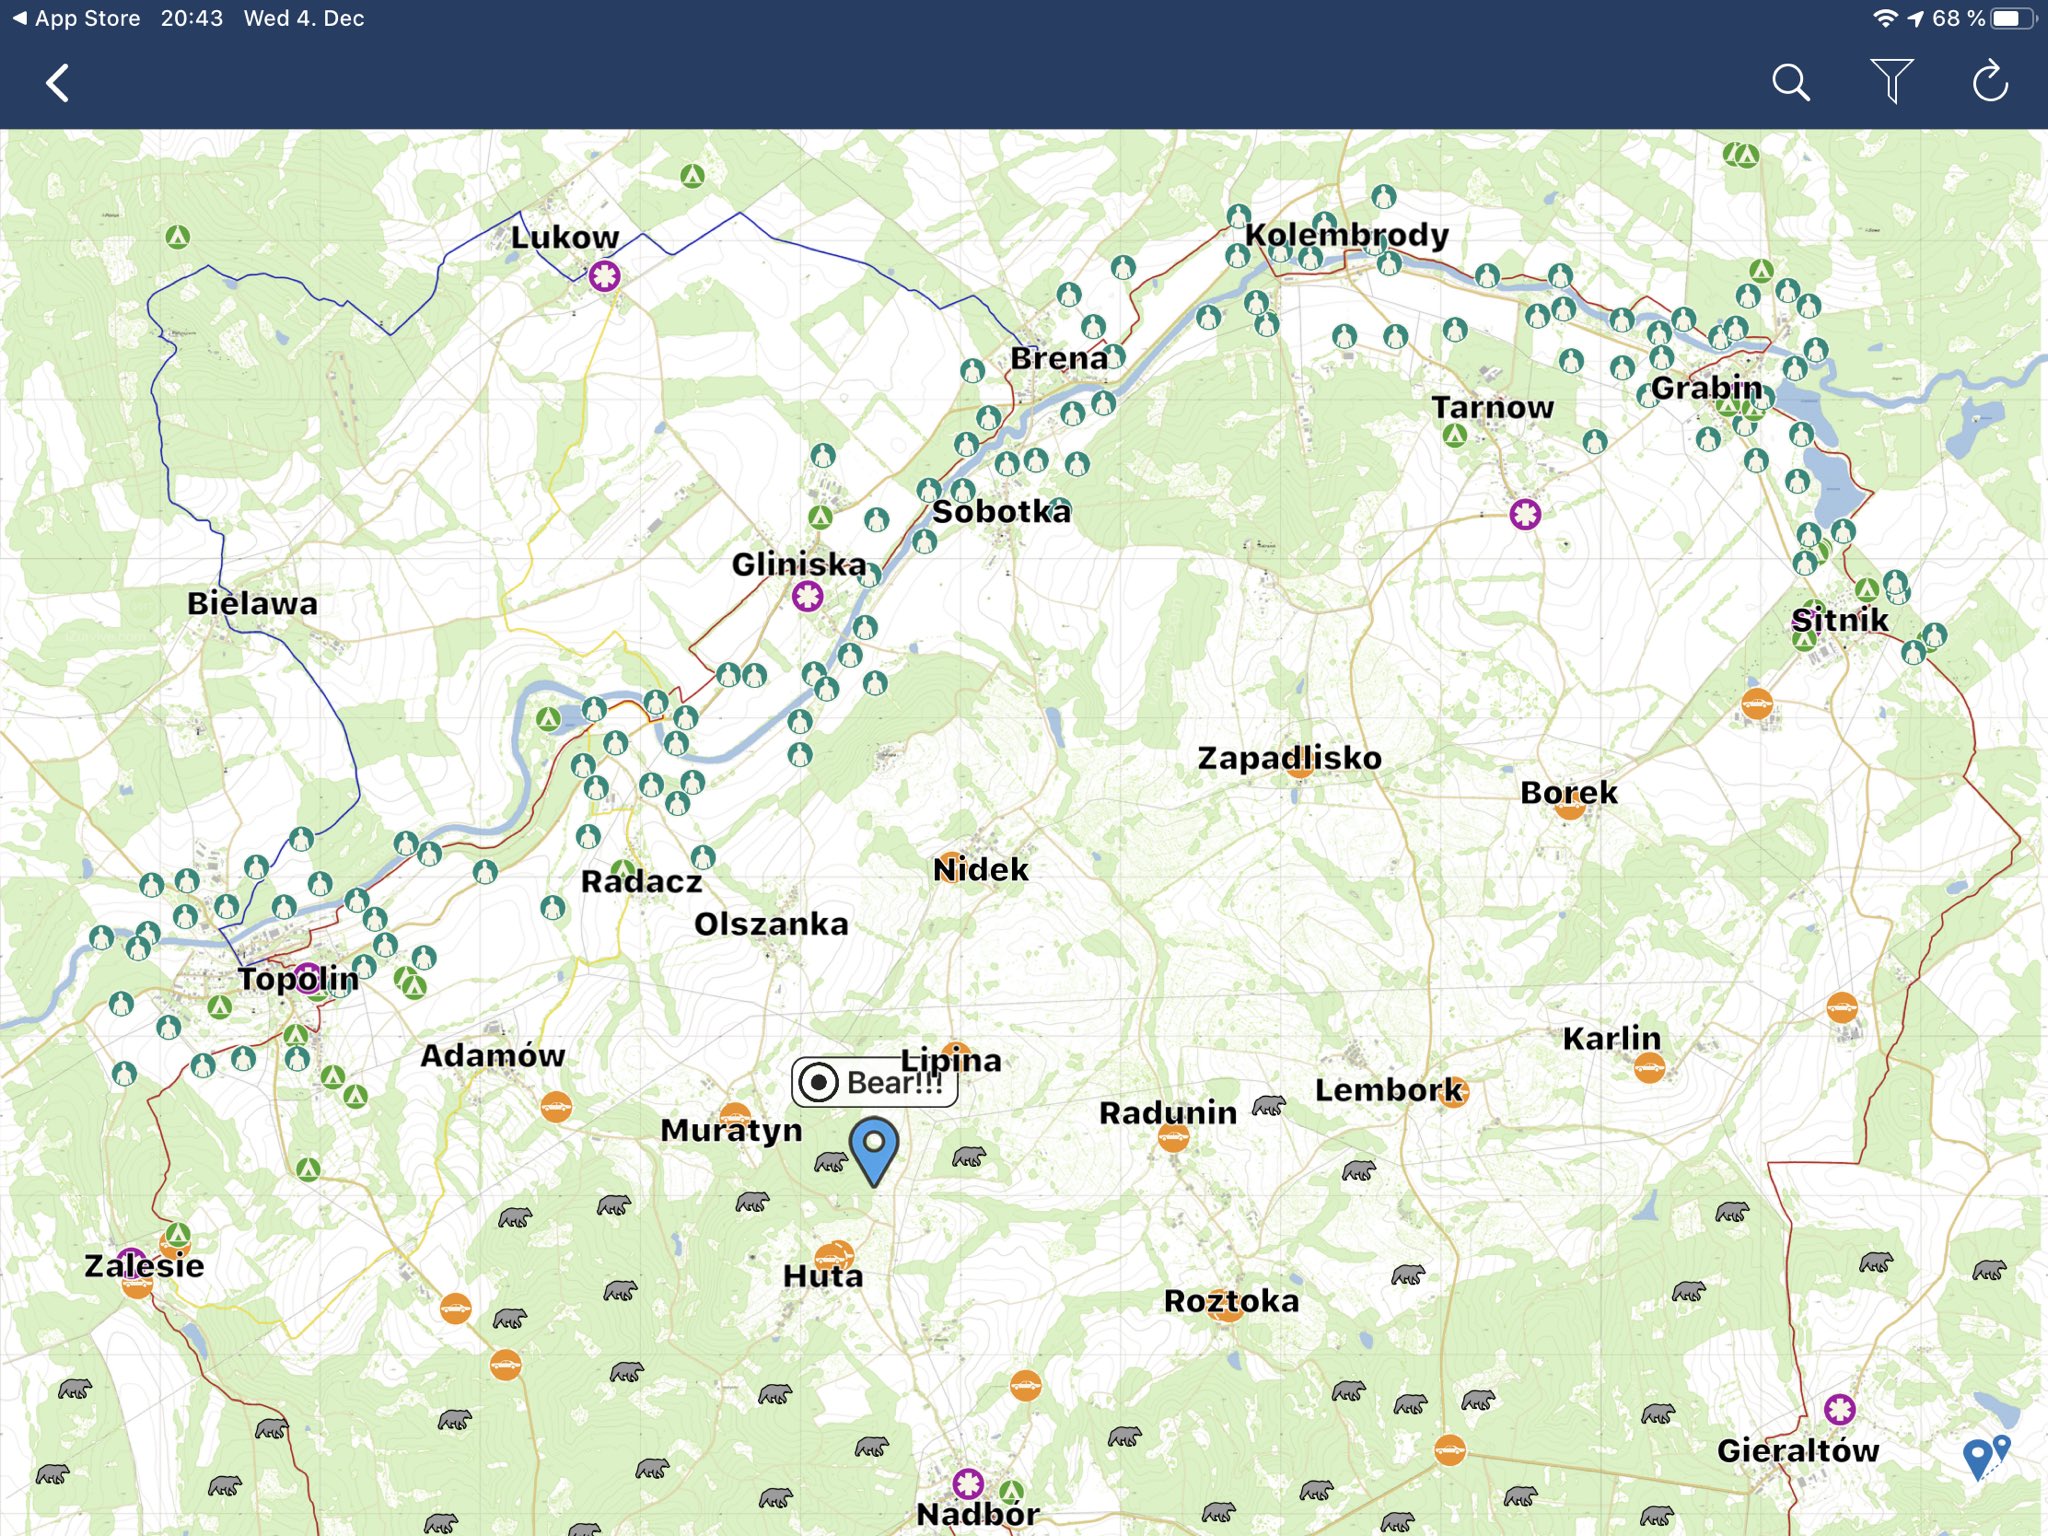Image resolution: width=2048 pixels, height=1536 pixels.
Task: Tap the refresh map icon
Action: tap(1989, 82)
